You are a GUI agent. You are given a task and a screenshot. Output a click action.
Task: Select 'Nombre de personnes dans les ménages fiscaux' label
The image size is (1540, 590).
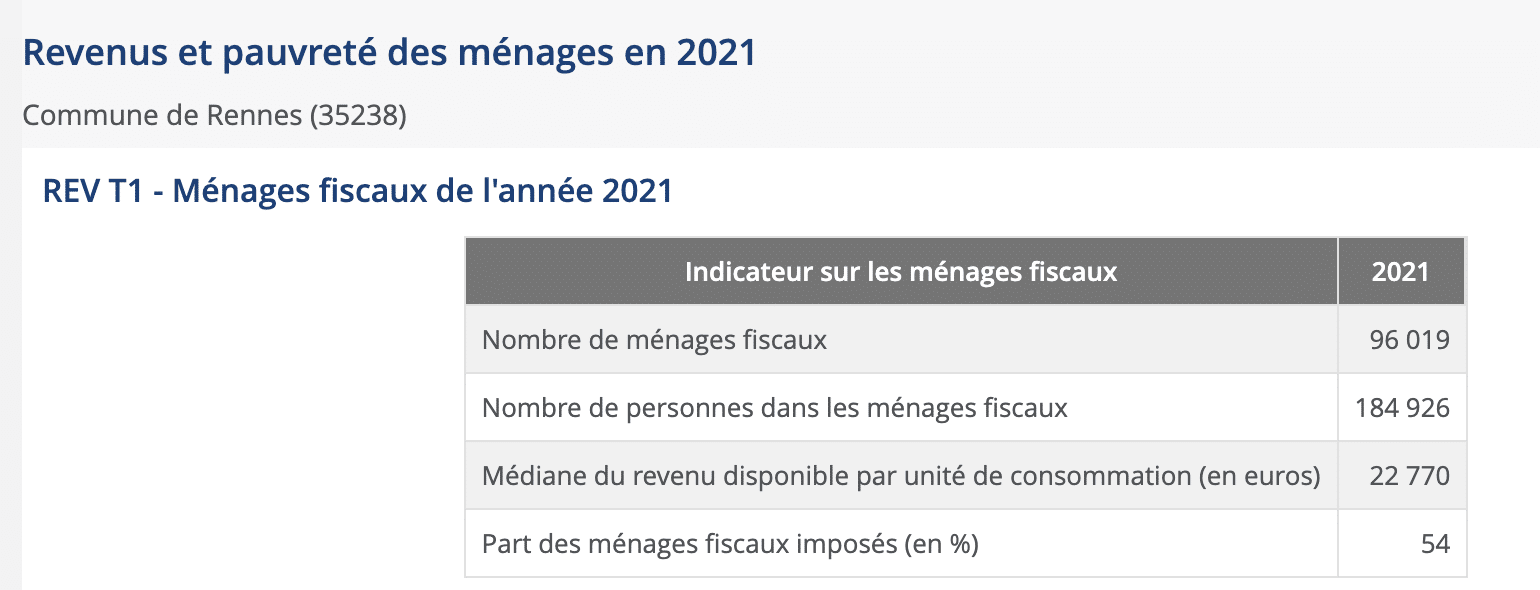[x=774, y=408]
